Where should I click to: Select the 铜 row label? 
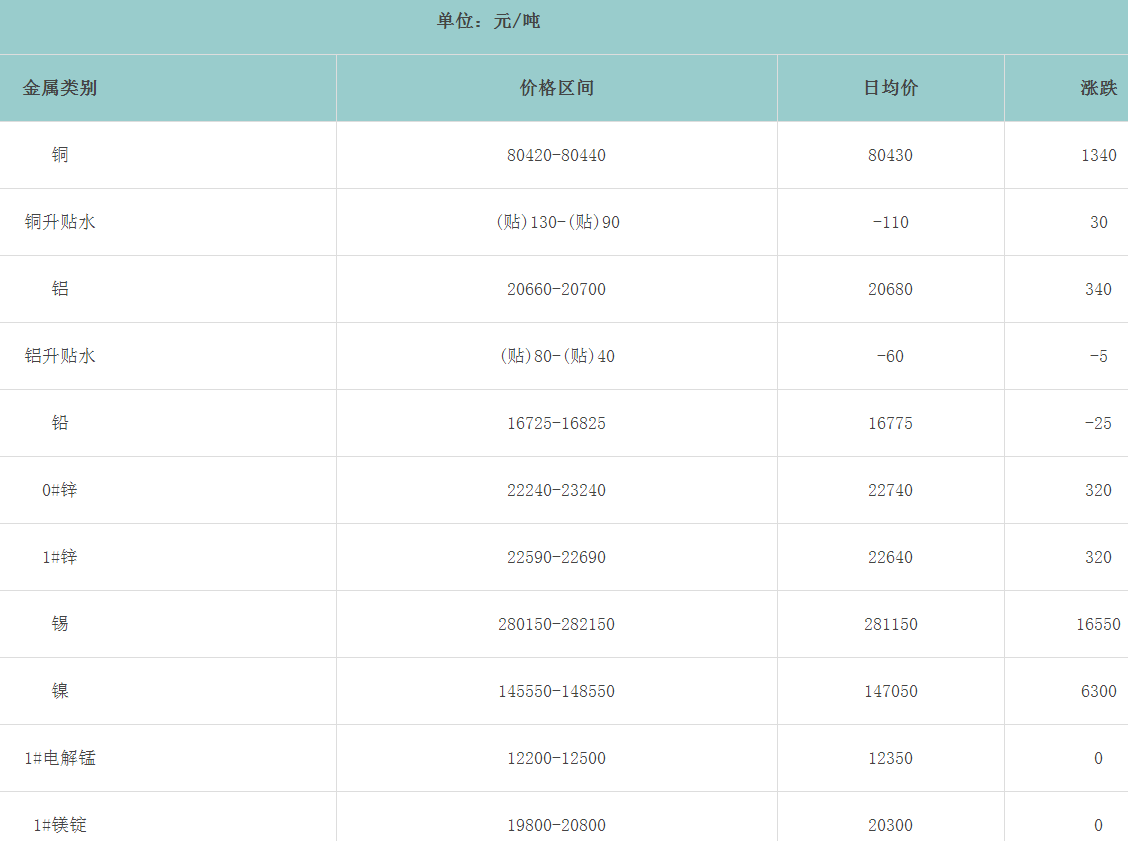coord(60,155)
